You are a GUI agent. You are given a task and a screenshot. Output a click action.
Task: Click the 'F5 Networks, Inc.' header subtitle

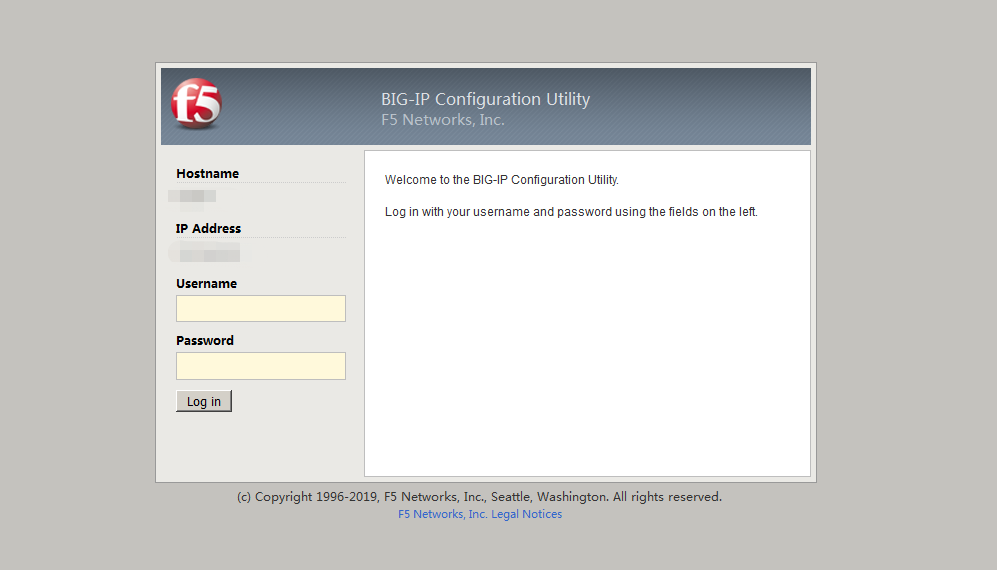click(443, 120)
